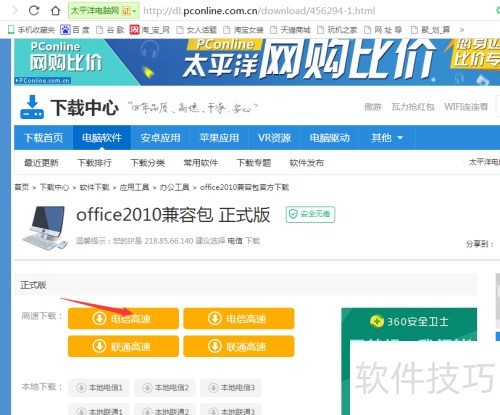Focus the address bar URL field
The width and height of the screenshot is (500, 415).
tap(259, 11)
